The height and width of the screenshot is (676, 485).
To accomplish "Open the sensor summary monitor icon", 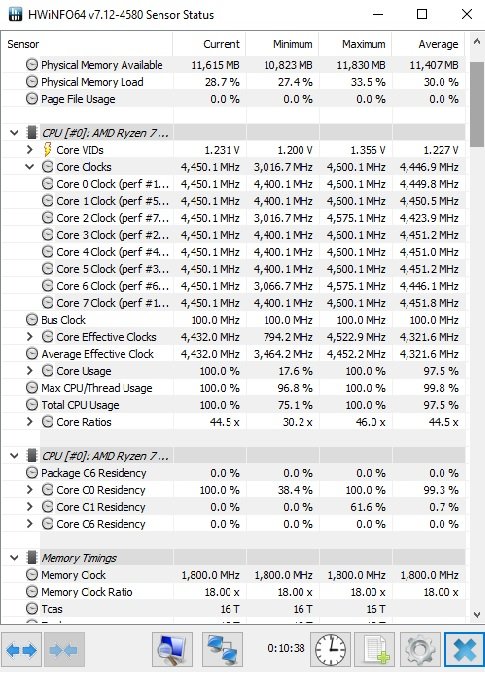I will point(172,649).
